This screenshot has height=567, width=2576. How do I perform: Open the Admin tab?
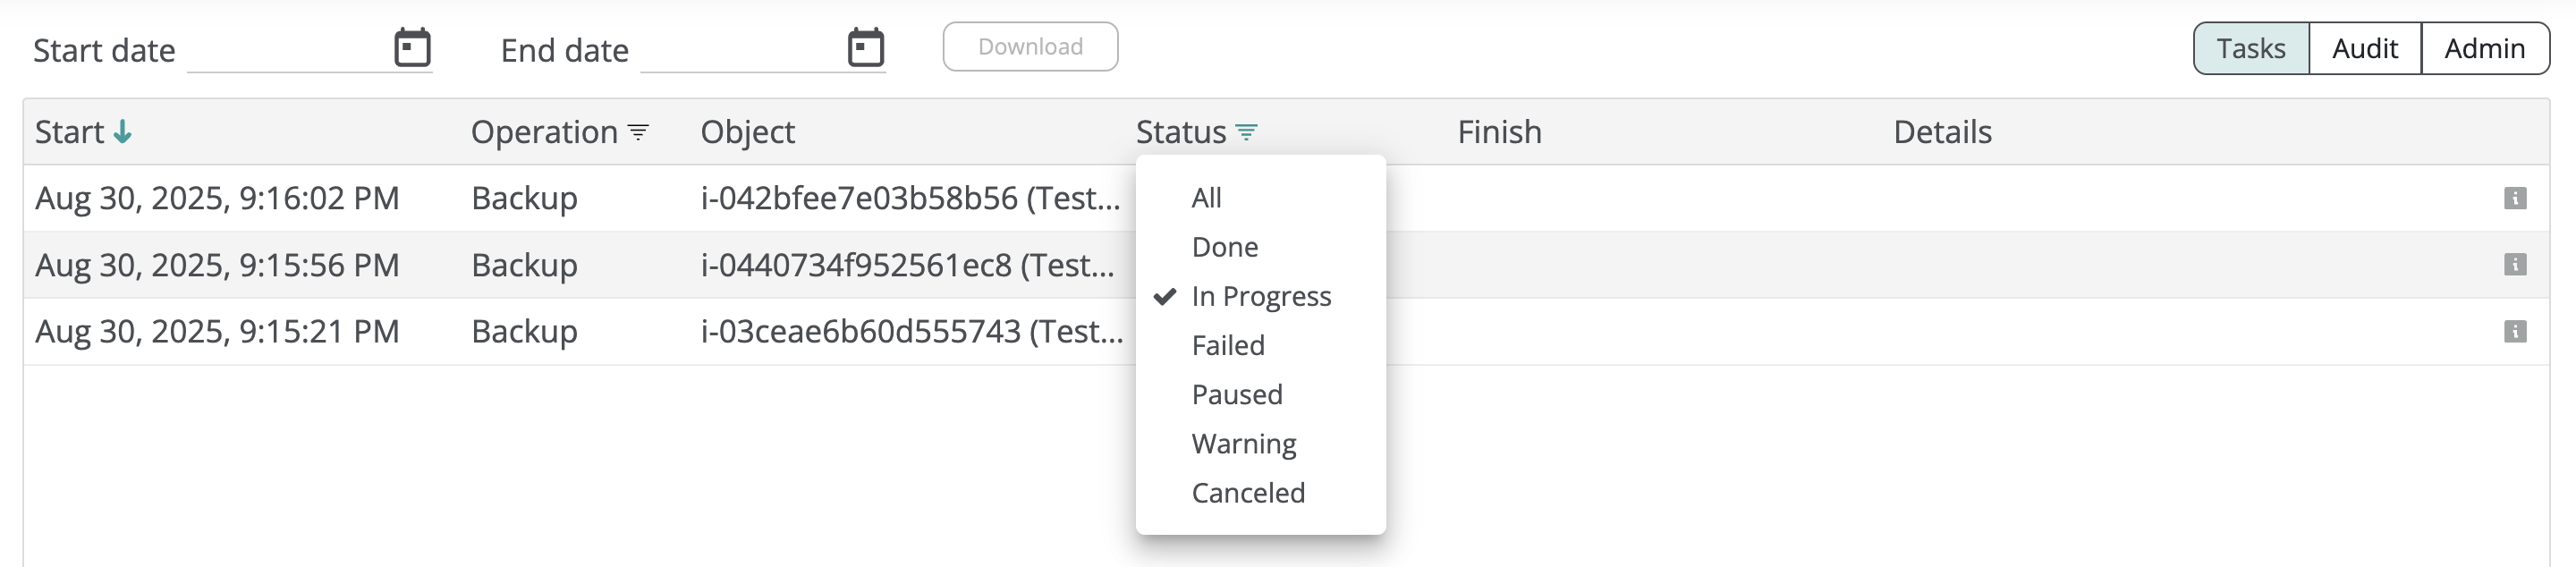click(x=2484, y=48)
